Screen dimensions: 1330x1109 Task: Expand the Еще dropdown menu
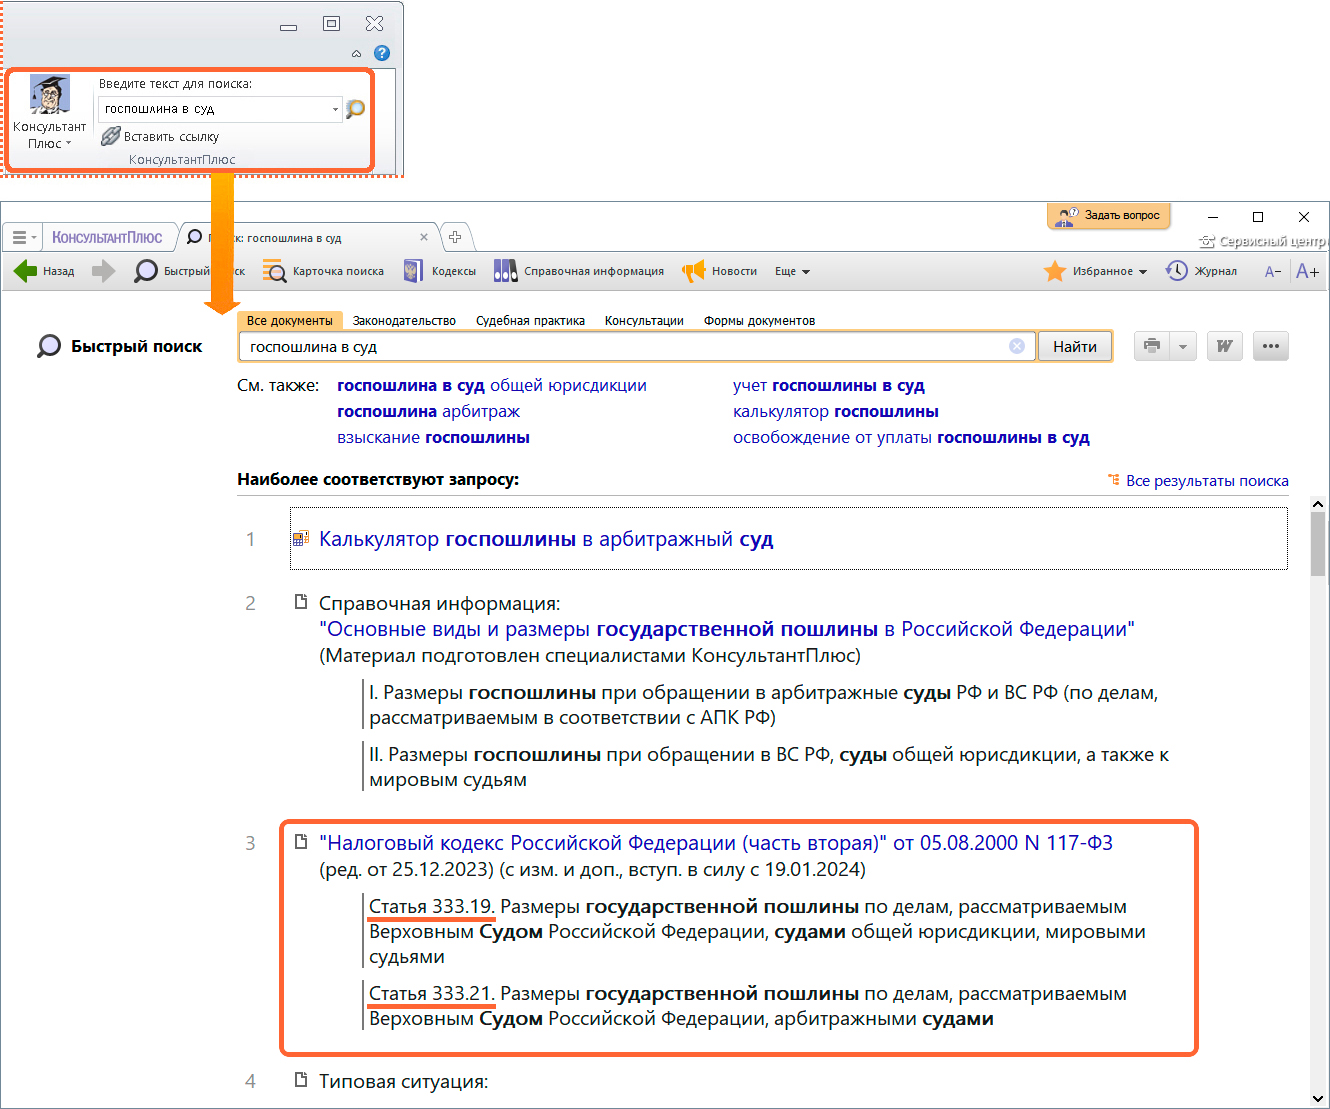pos(792,271)
